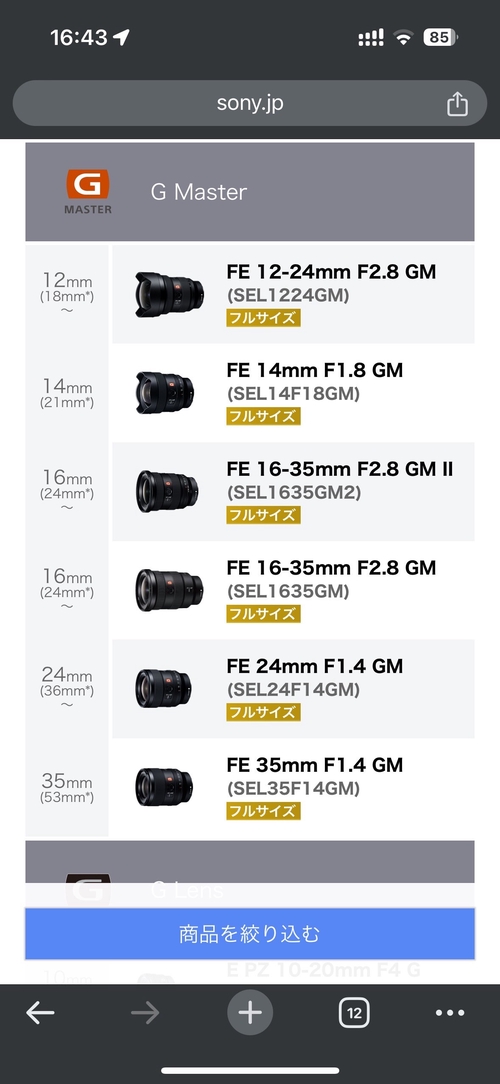
Task: Tap the orange G Master logo
Action: coord(88,191)
